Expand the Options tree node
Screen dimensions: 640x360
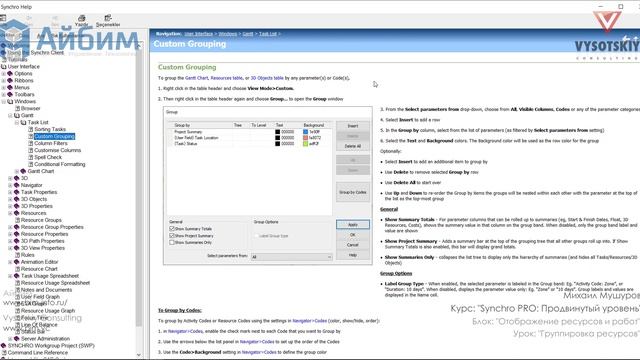(x=4, y=73)
